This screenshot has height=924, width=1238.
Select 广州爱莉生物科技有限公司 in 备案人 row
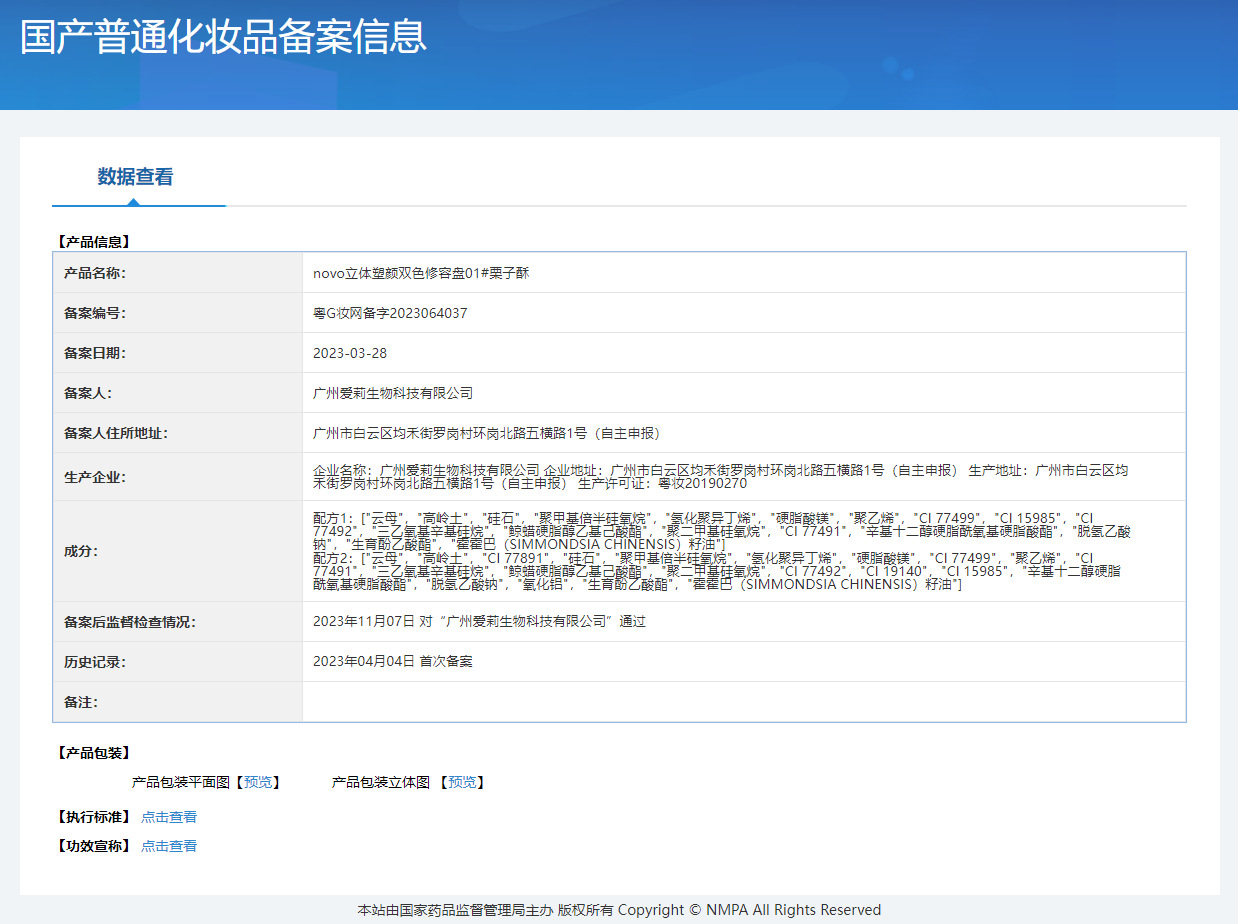pos(393,393)
